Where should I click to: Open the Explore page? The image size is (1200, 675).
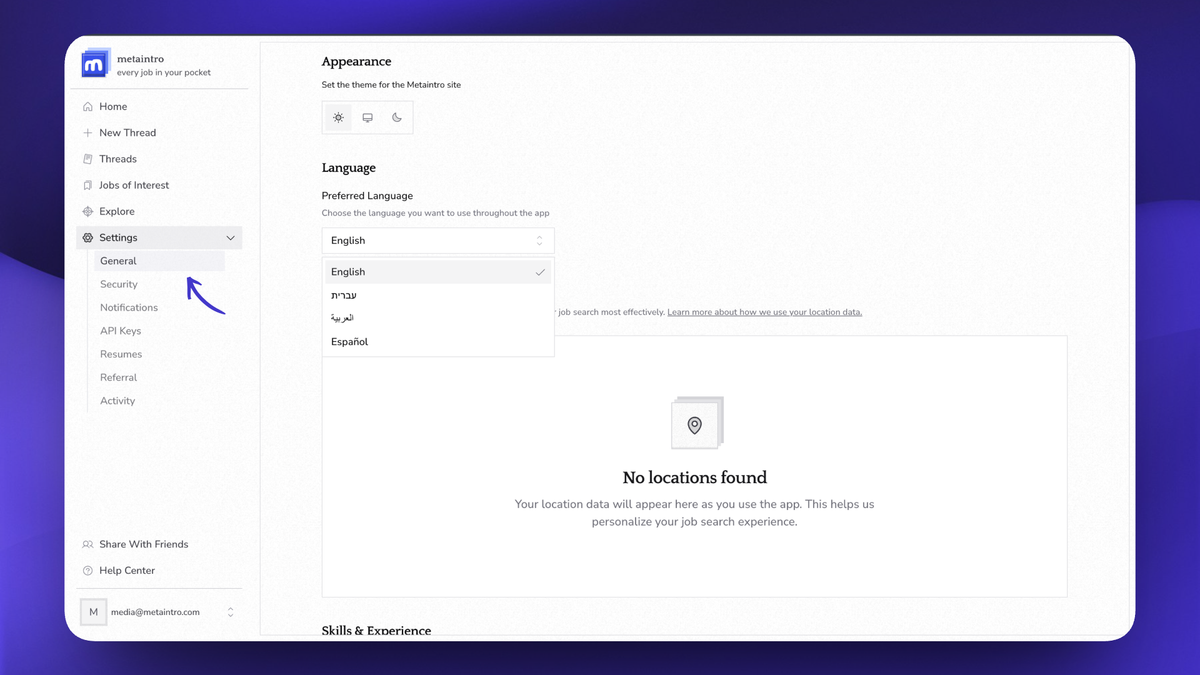(159, 212)
